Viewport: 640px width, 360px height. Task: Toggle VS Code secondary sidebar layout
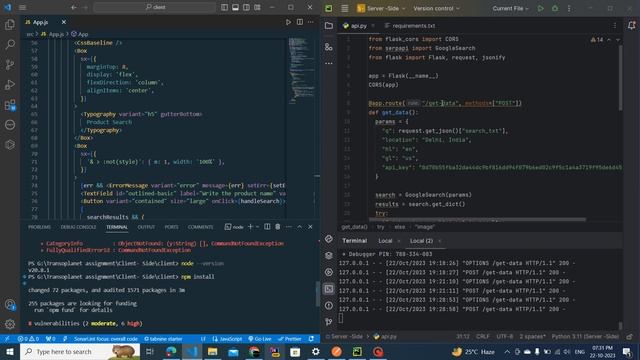coord(247,7)
